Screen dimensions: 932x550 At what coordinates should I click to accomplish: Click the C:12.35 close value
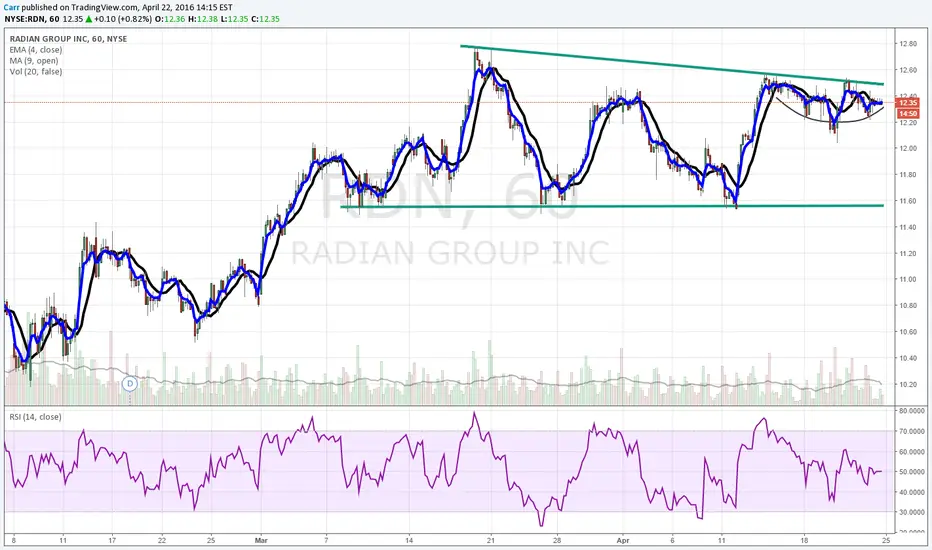coord(265,19)
